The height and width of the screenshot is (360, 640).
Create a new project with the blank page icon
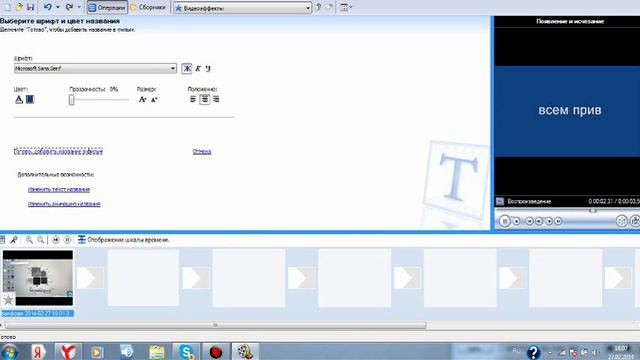point(7,7)
